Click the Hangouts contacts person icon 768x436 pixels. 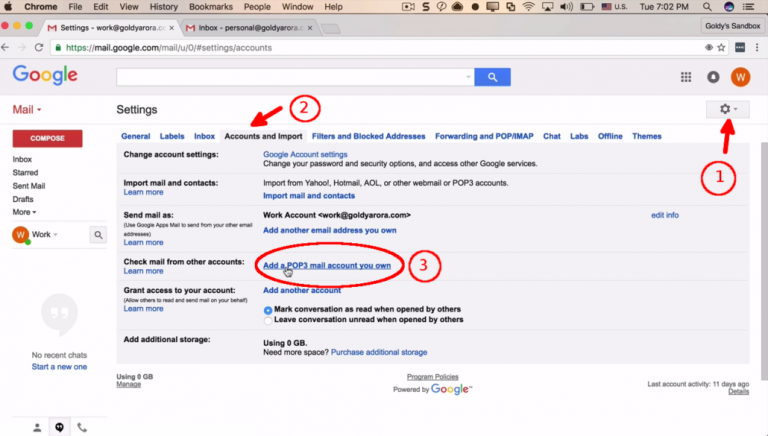(x=37, y=428)
